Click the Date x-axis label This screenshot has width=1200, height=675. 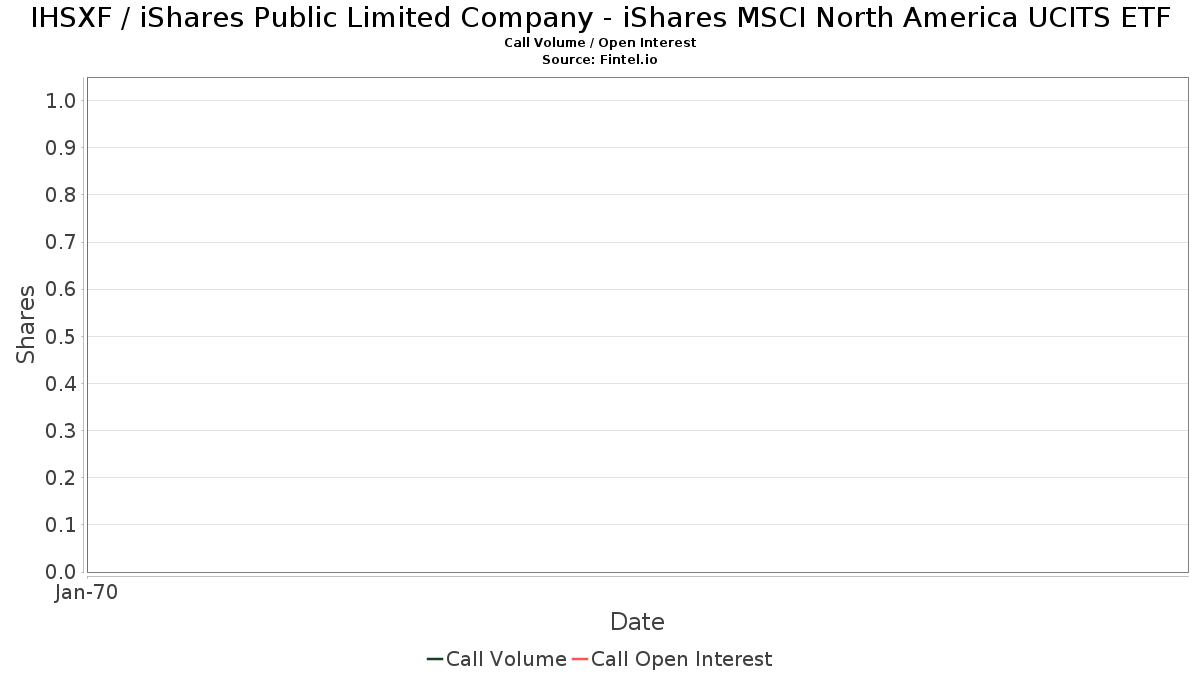[x=637, y=622]
